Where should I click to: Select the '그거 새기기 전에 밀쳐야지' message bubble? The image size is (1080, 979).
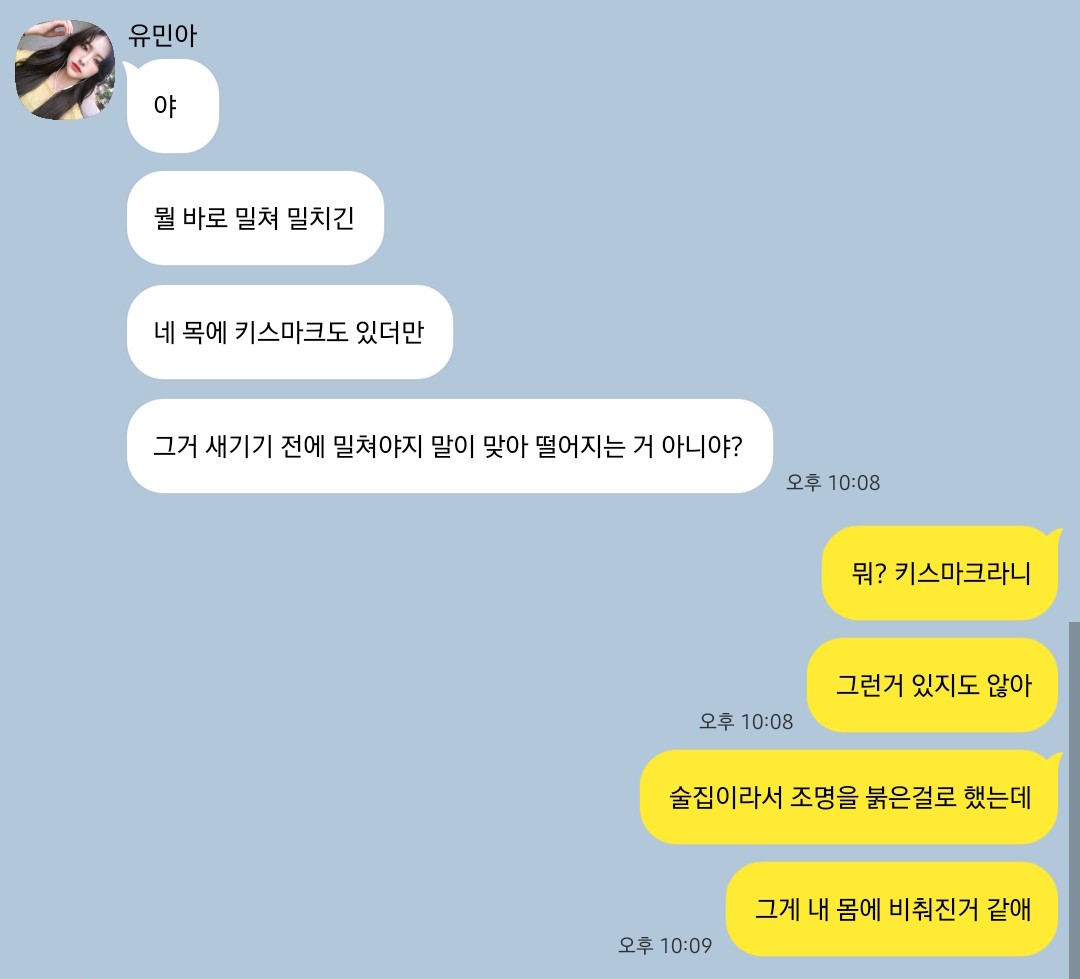[x=449, y=446]
